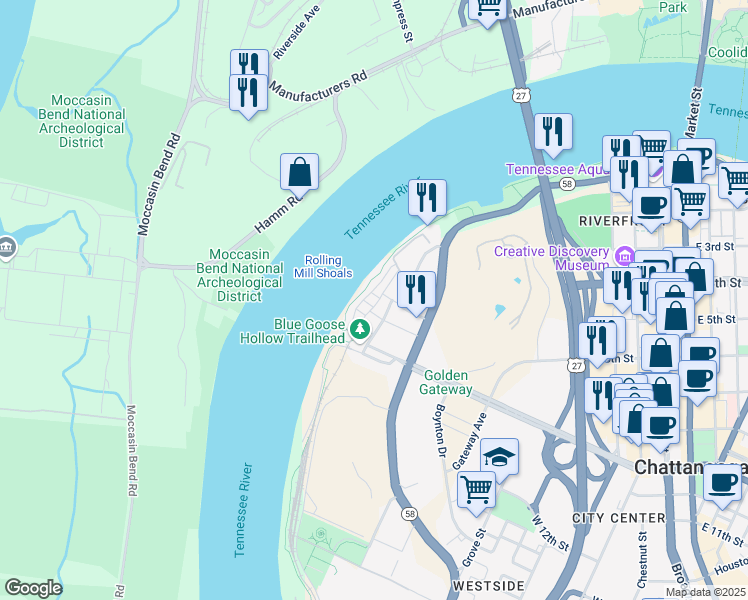
Task: Click the shopping bag marker near Hamm Rd
Action: coord(299,175)
